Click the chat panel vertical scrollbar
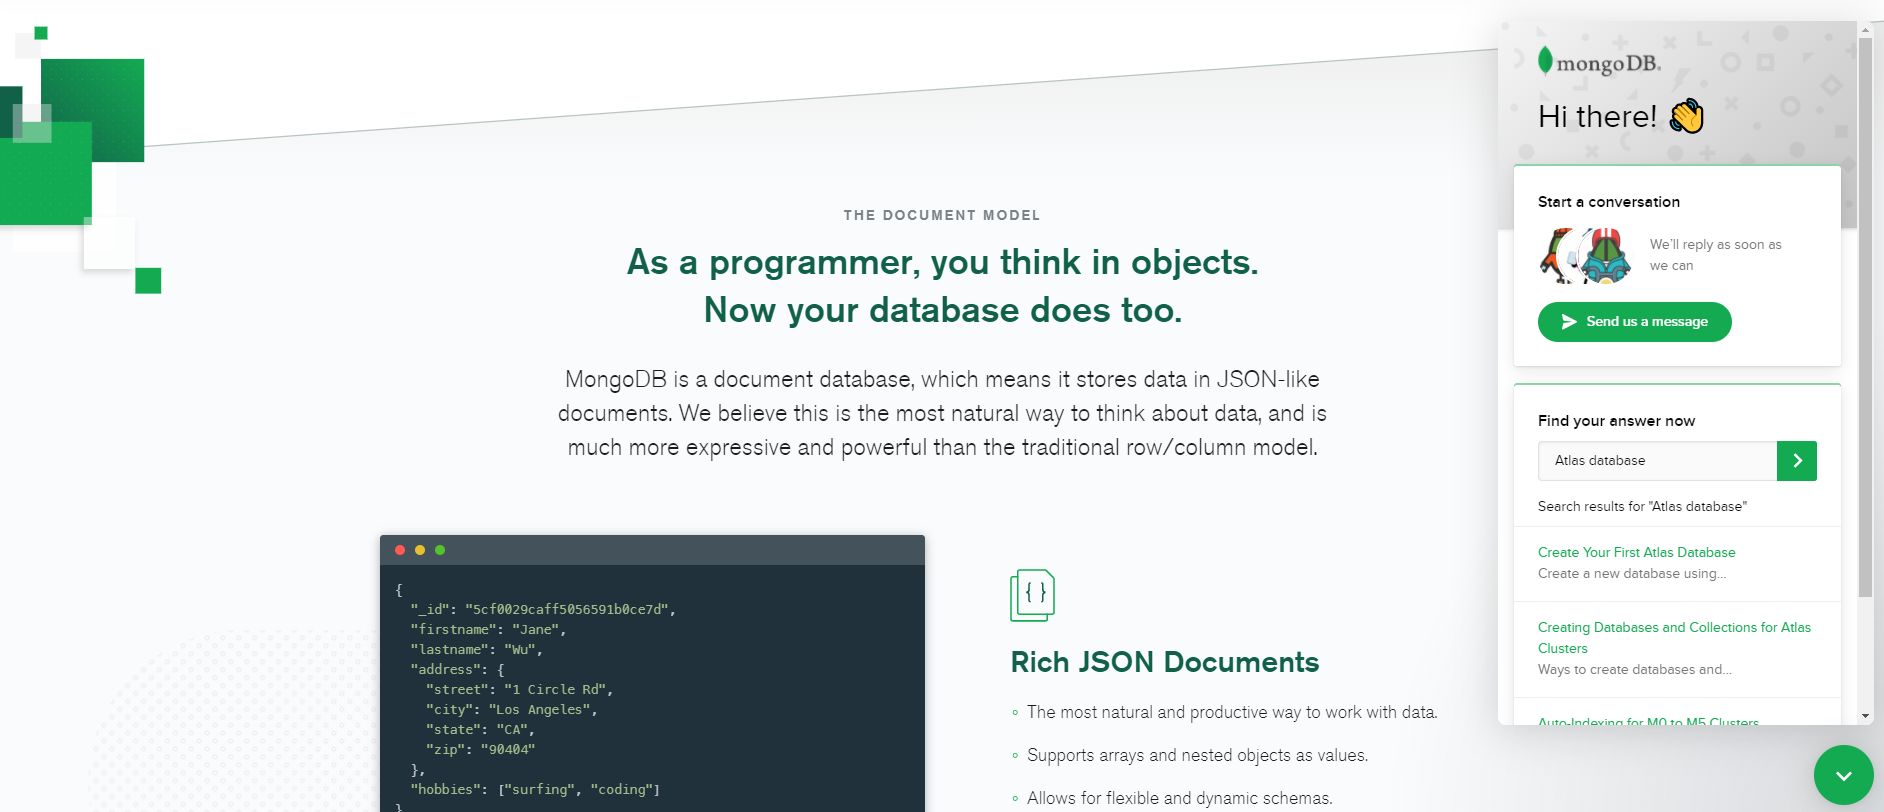 tap(1865, 317)
